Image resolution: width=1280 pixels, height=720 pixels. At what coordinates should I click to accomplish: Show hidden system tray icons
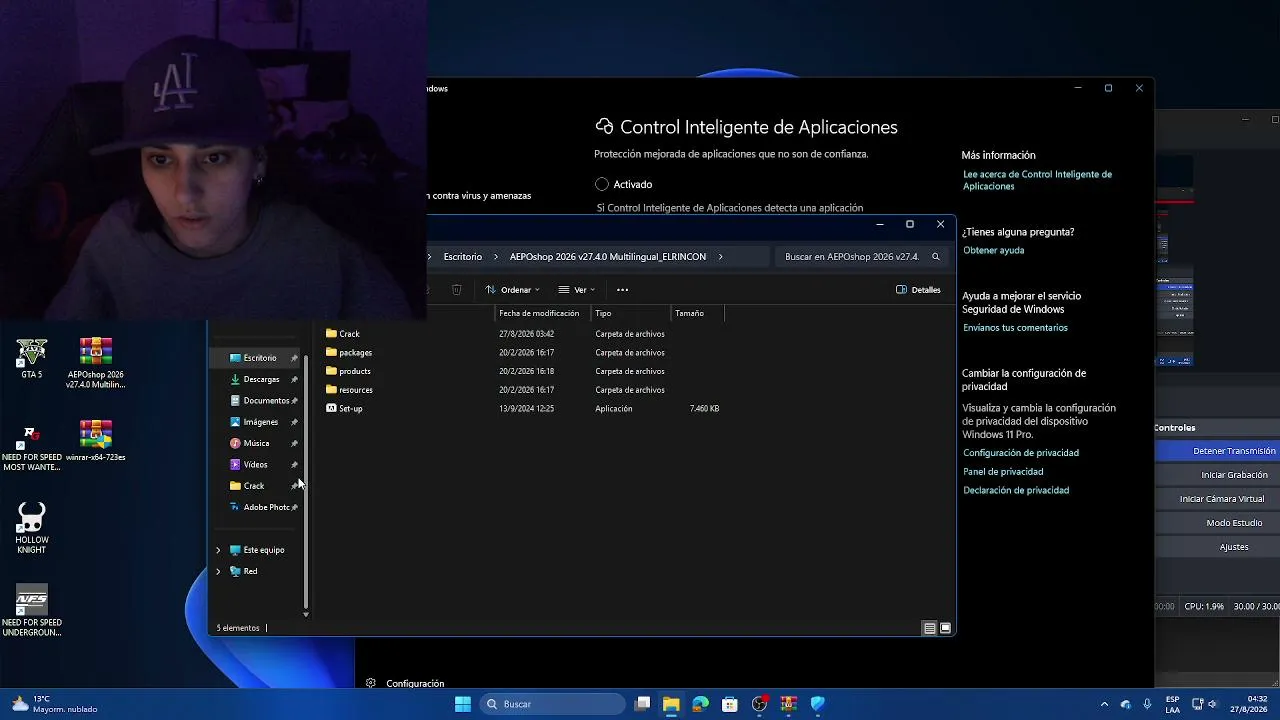[x=1104, y=704]
